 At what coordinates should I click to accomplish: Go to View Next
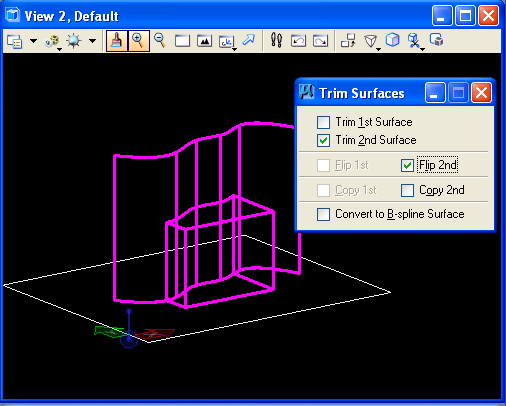click(320, 41)
